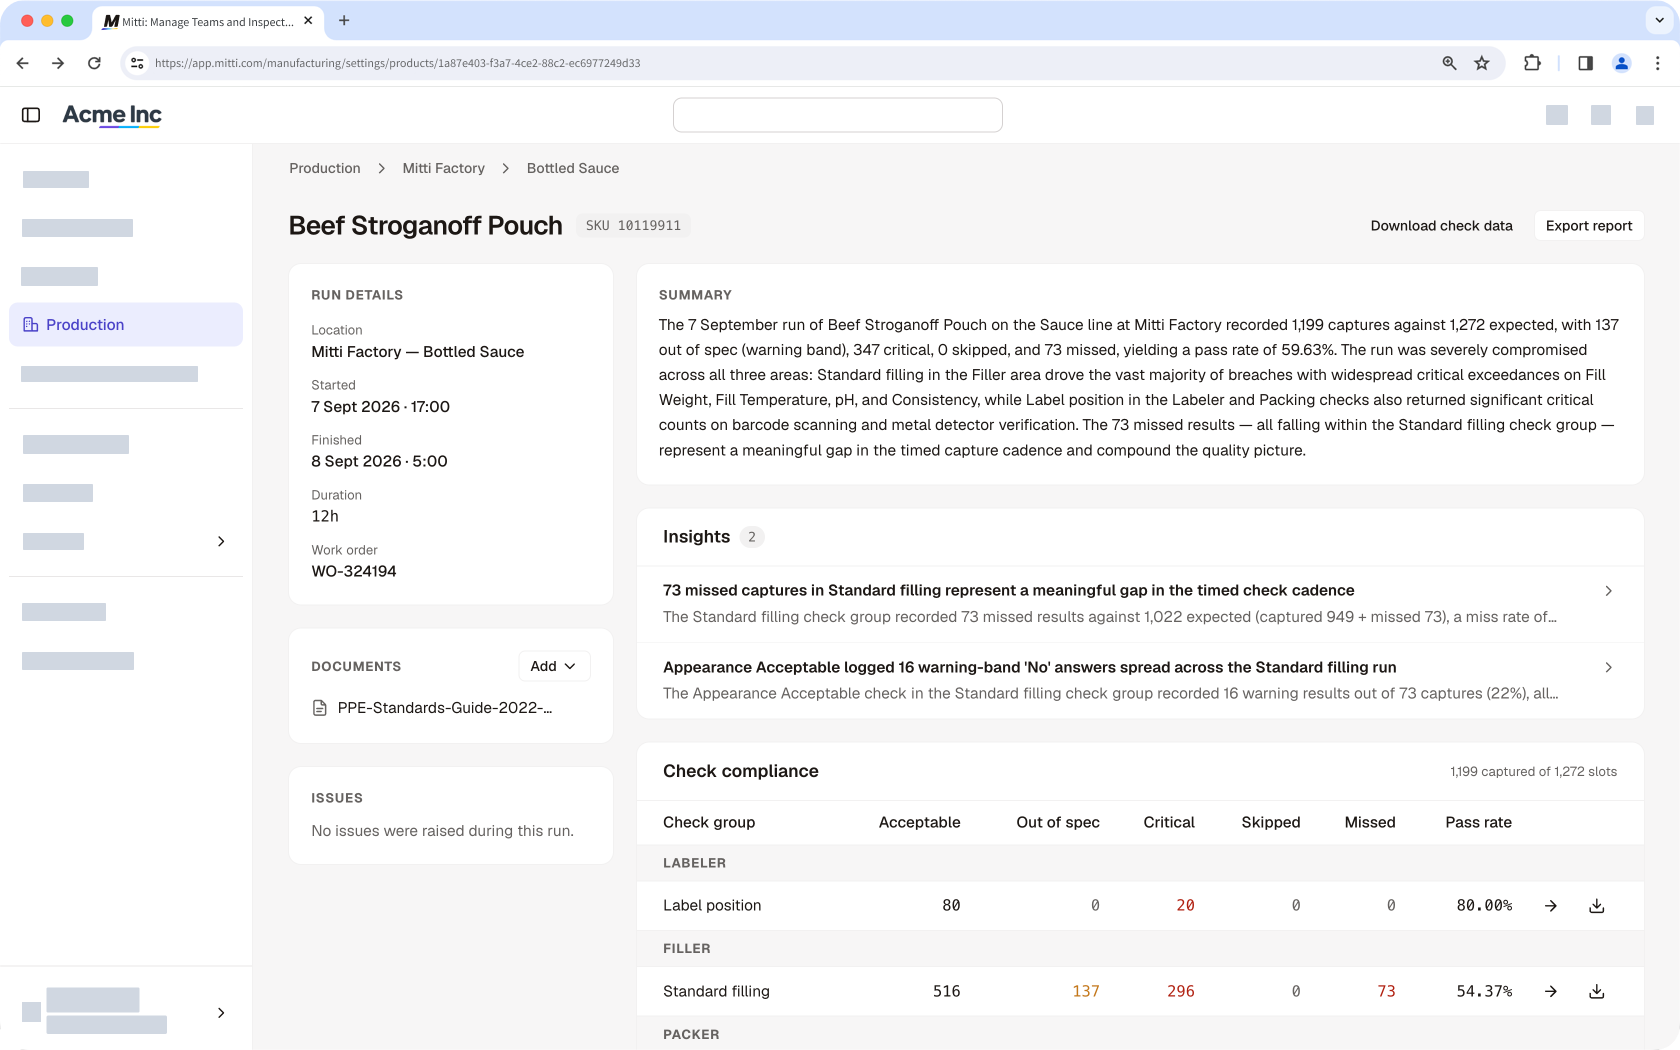This screenshot has height=1050, width=1680.
Task: Go to Production breadcrumb
Action: click(325, 168)
